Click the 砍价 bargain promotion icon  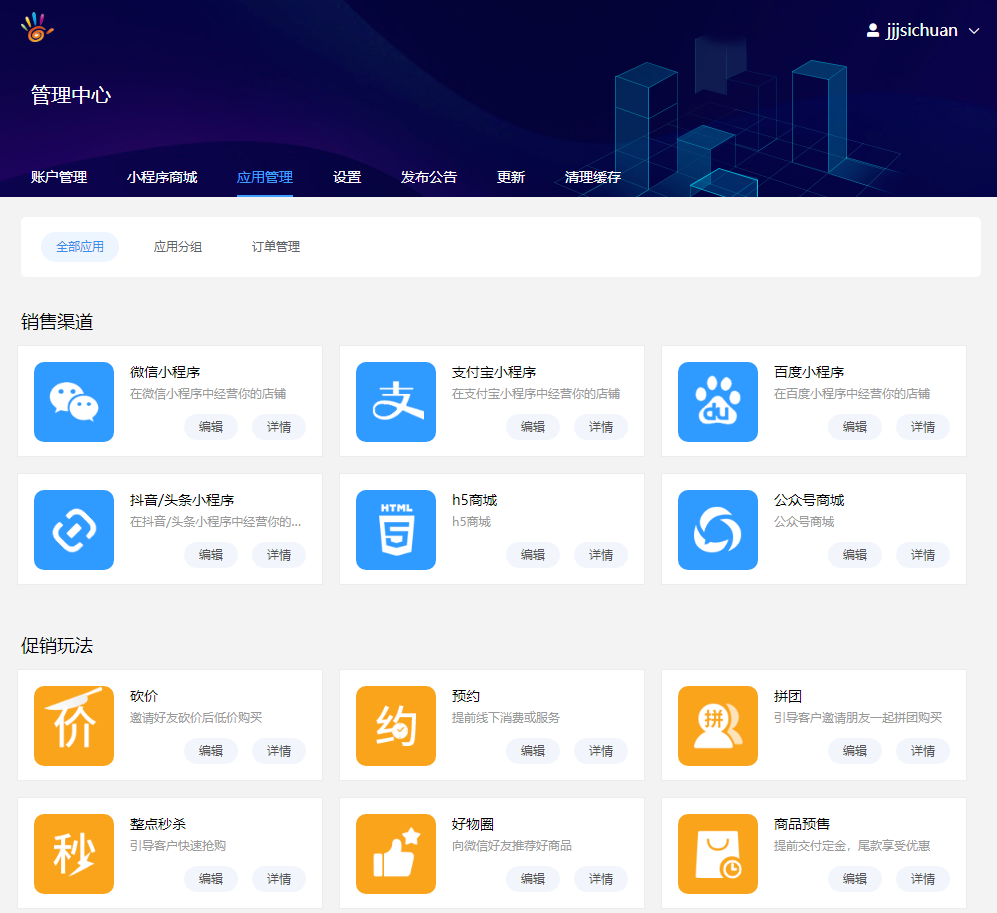[x=74, y=726]
